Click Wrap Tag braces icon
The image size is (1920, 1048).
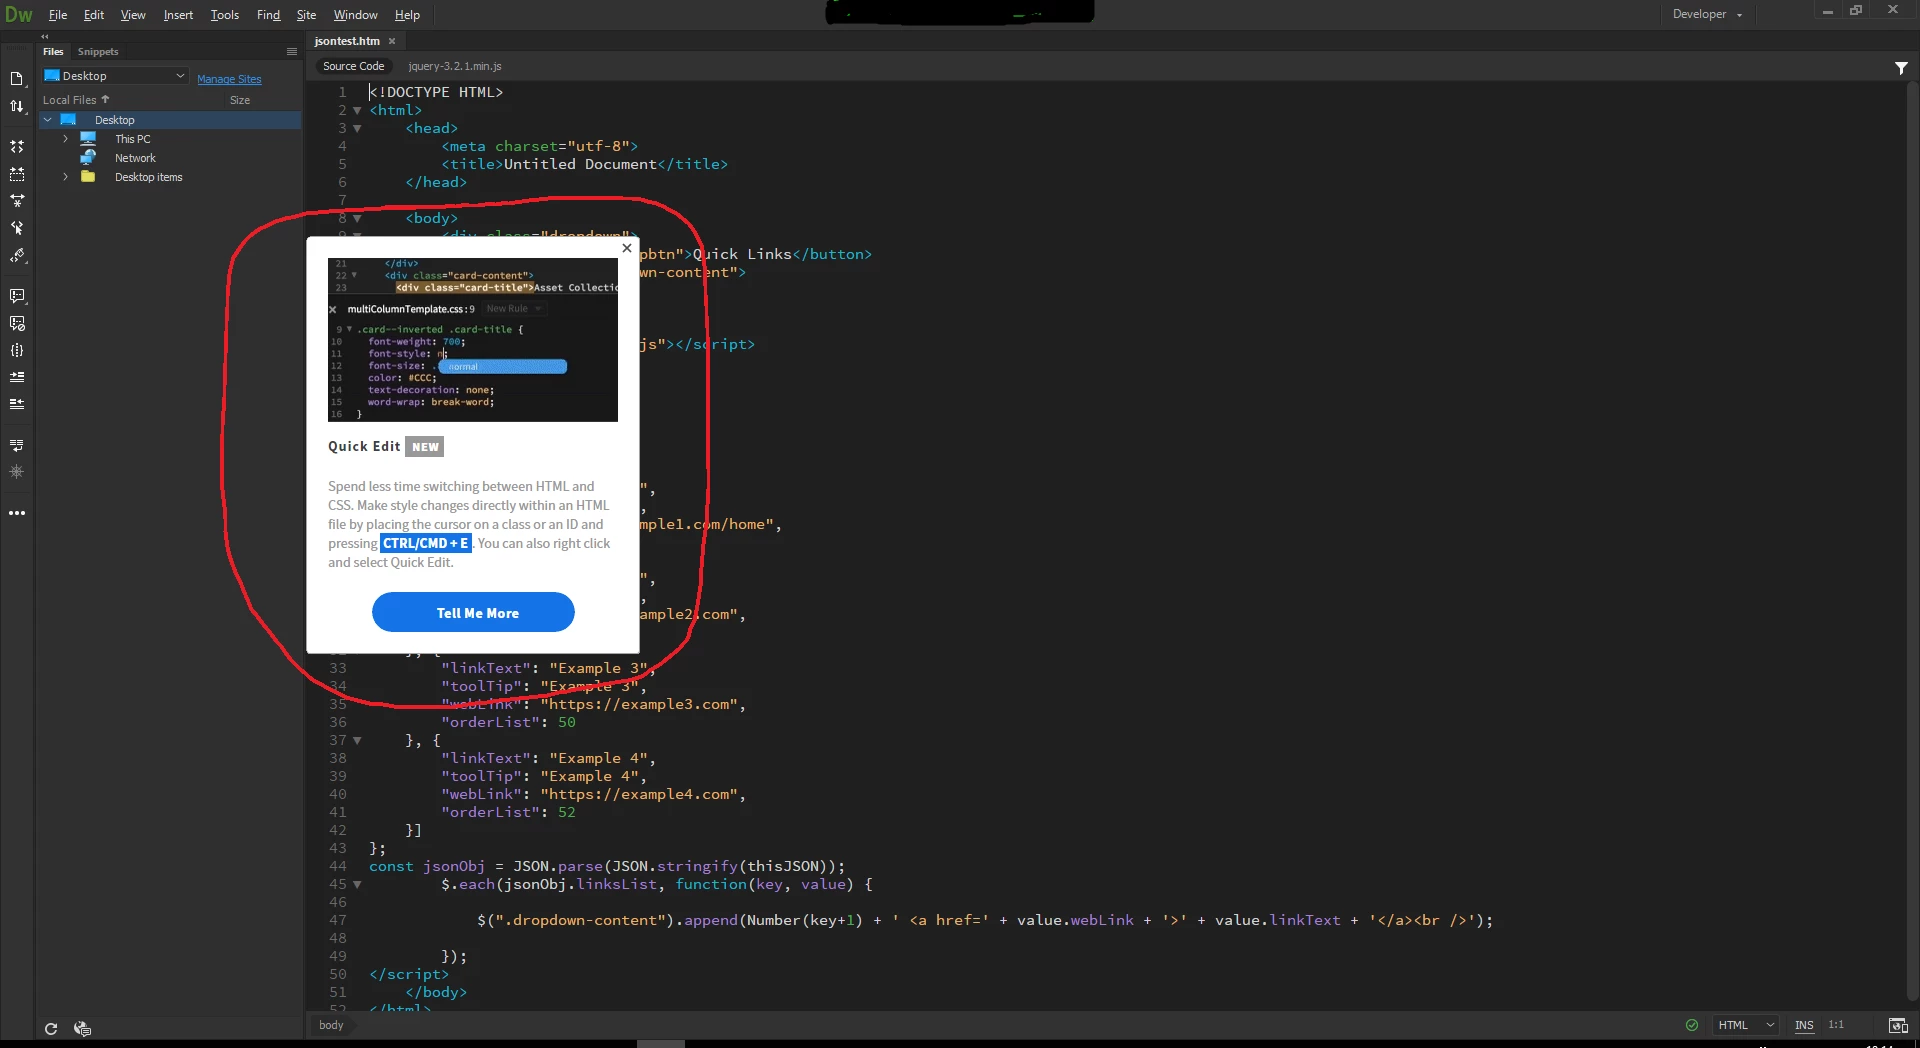pos(17,350)
